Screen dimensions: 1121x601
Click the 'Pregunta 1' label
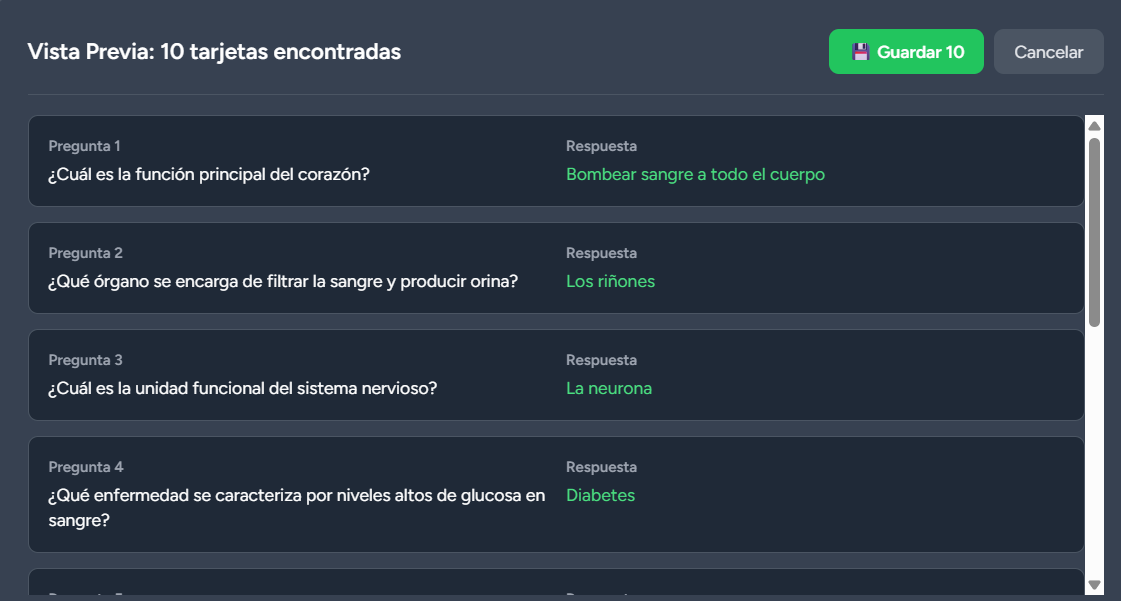85,146
